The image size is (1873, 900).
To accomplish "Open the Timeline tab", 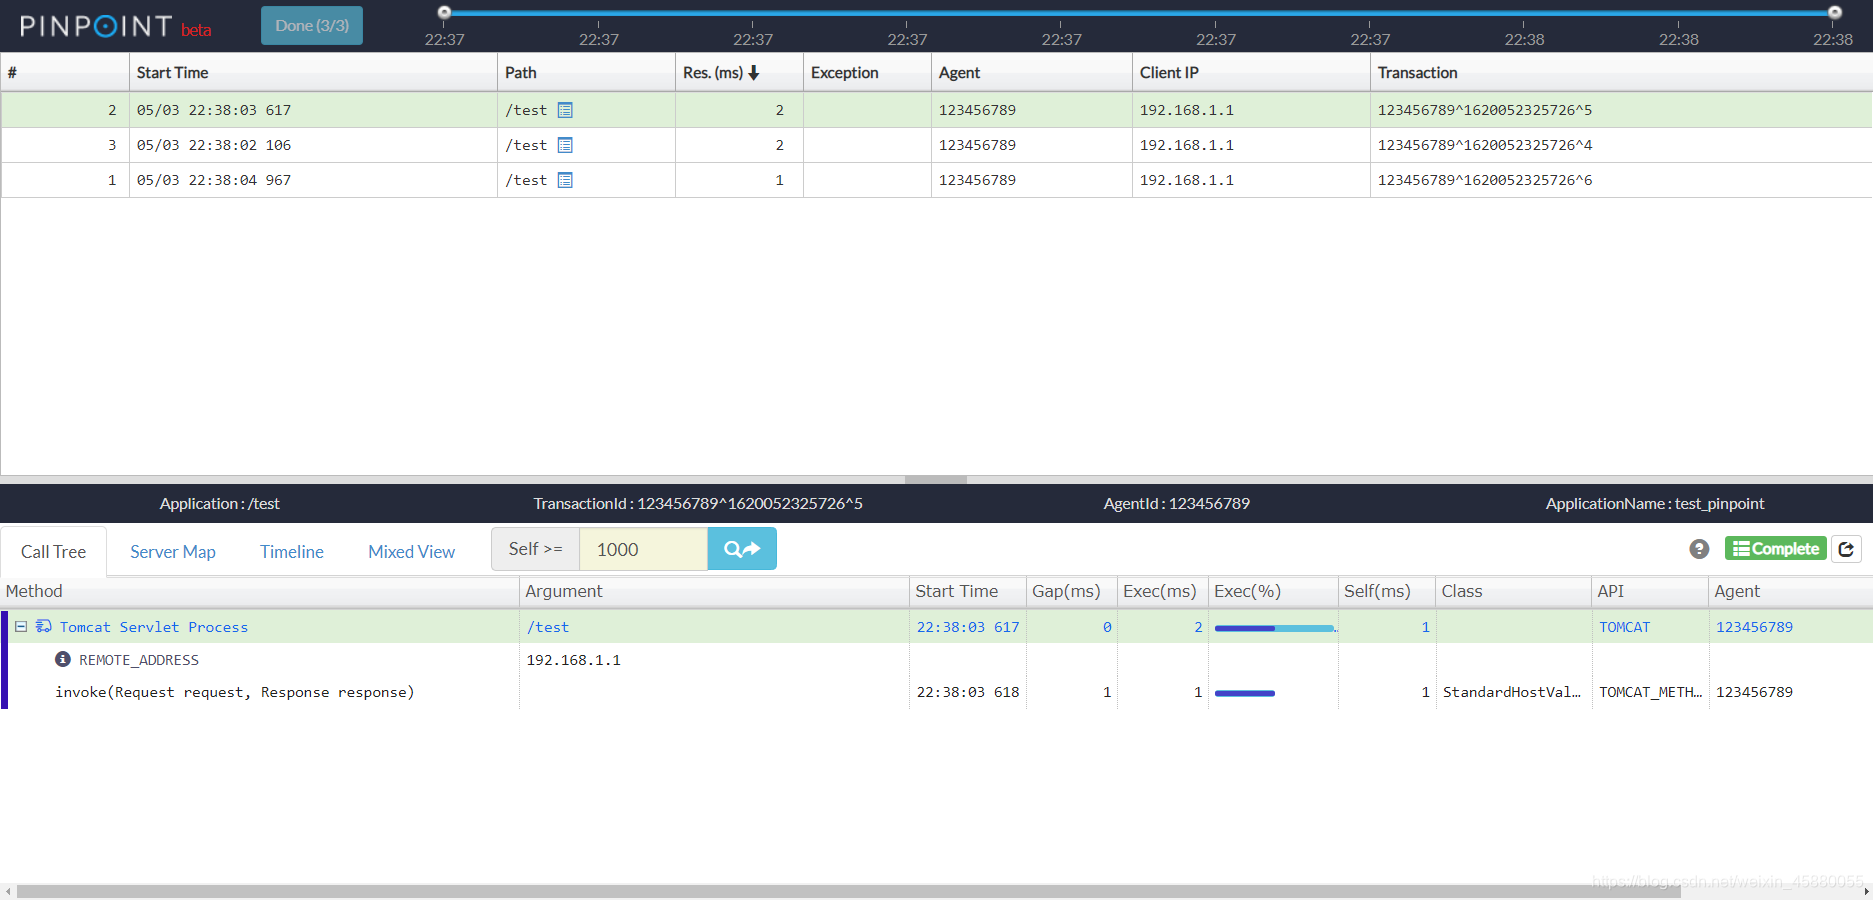I will coord(292,552).
